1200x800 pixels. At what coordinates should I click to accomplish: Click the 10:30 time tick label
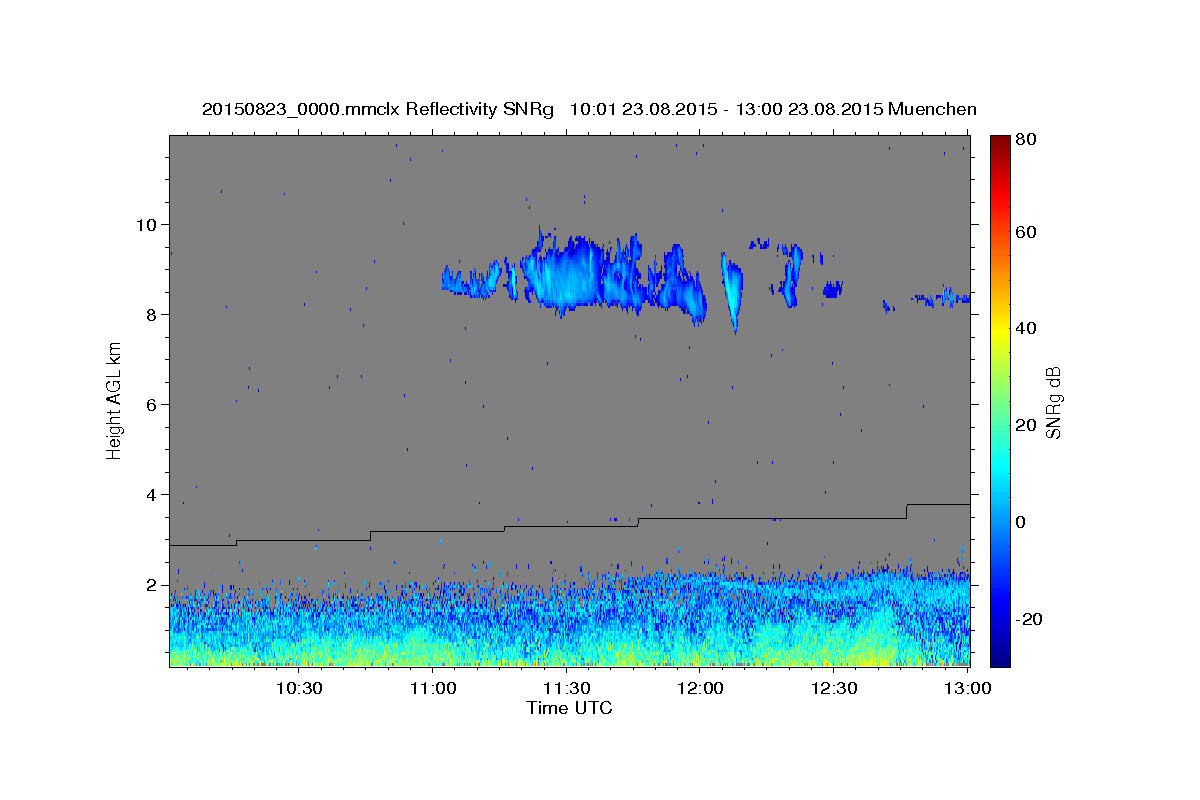click(x=299, y=688)
